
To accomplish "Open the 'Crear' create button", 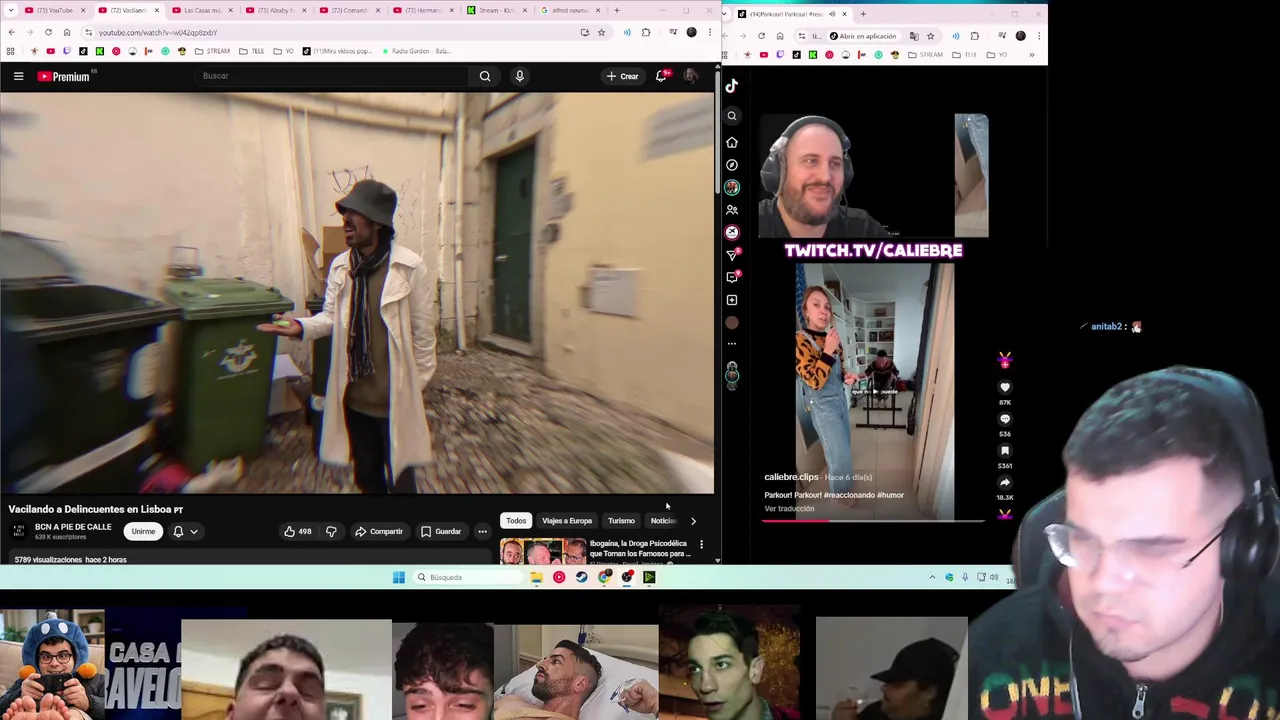I will coord(622,76).
